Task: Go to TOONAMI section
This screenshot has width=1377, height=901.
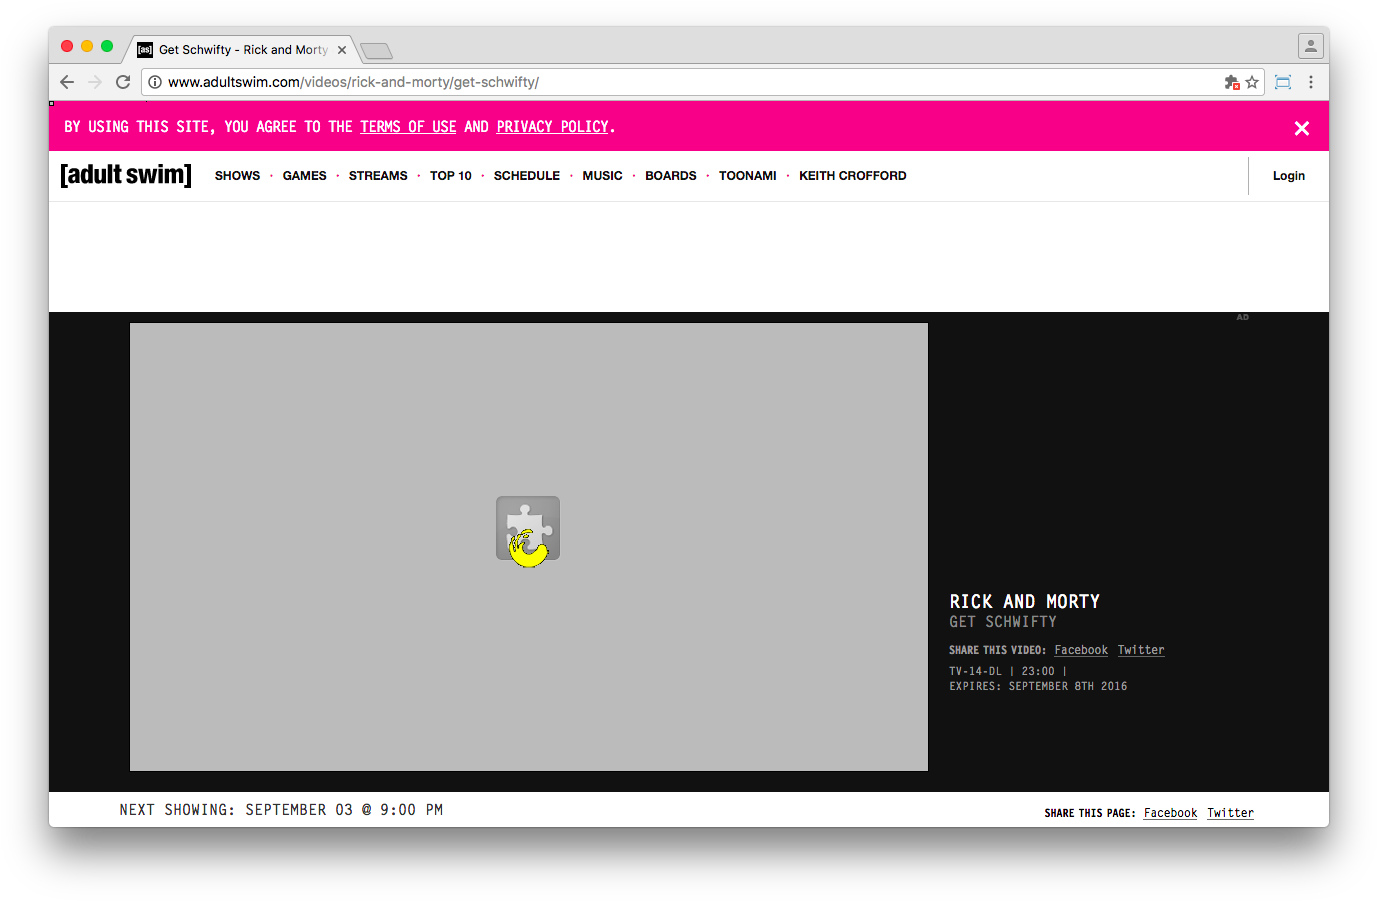Action: click(x=748, y=176)
